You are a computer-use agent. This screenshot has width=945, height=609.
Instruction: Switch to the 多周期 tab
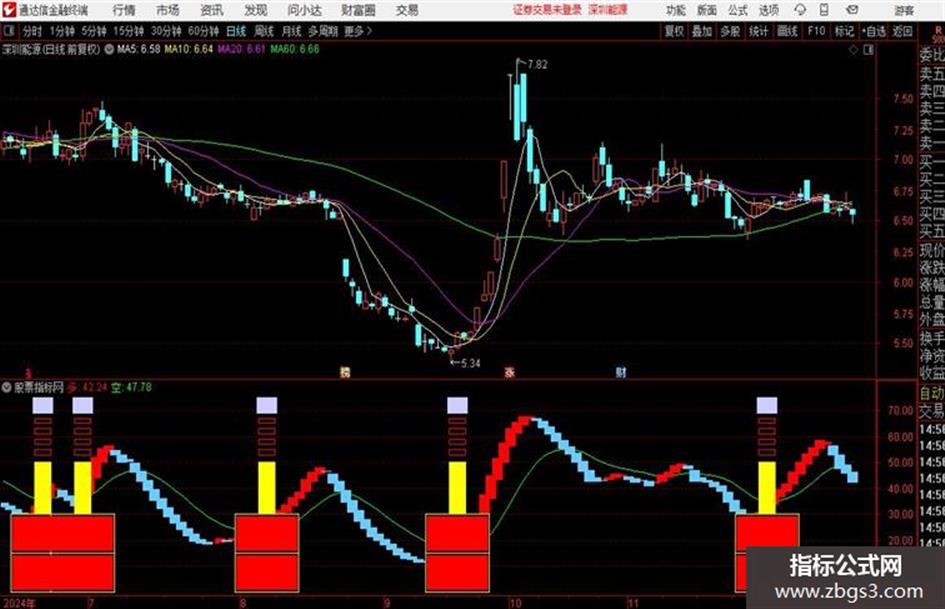pos(323,31)
